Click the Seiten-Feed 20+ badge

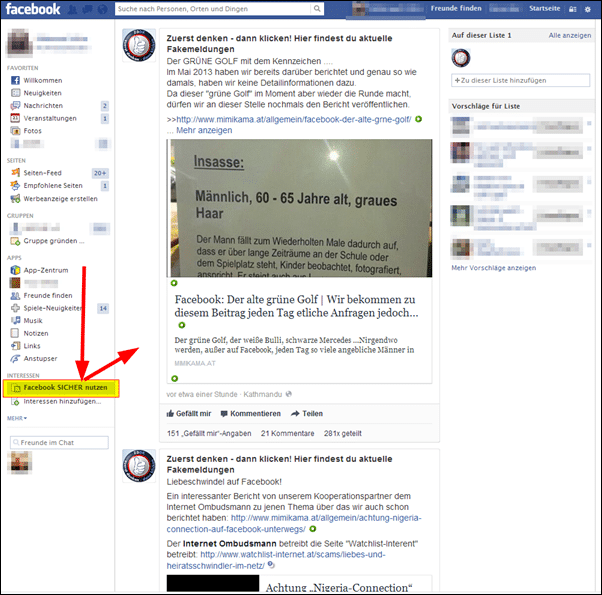click(x=100, y=173)
